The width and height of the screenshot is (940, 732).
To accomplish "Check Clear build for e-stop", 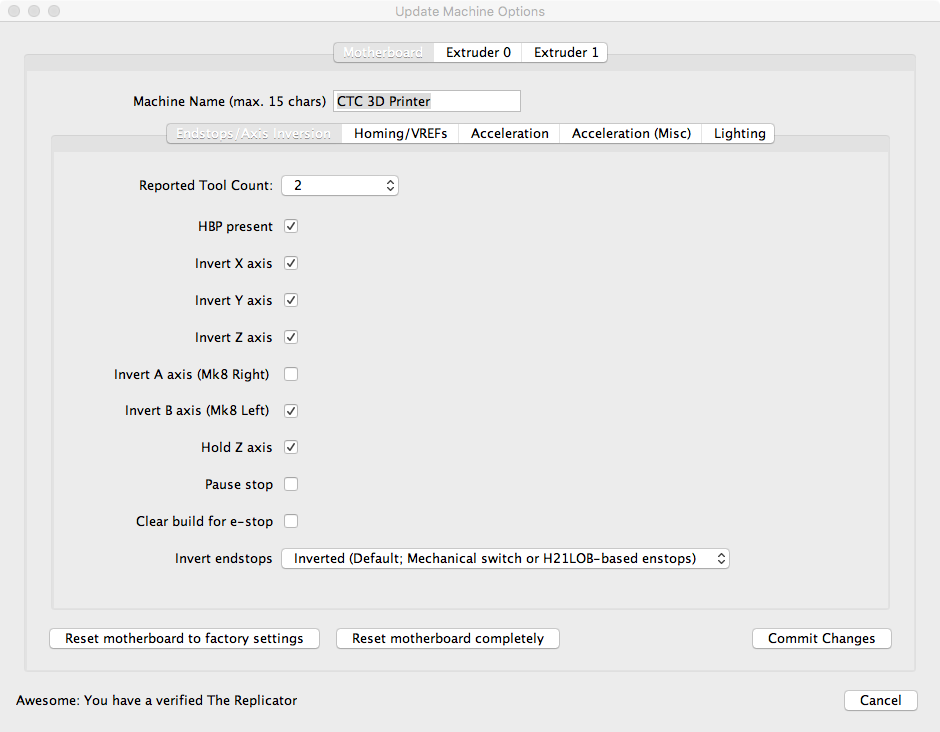I will [x=291, y=521].
